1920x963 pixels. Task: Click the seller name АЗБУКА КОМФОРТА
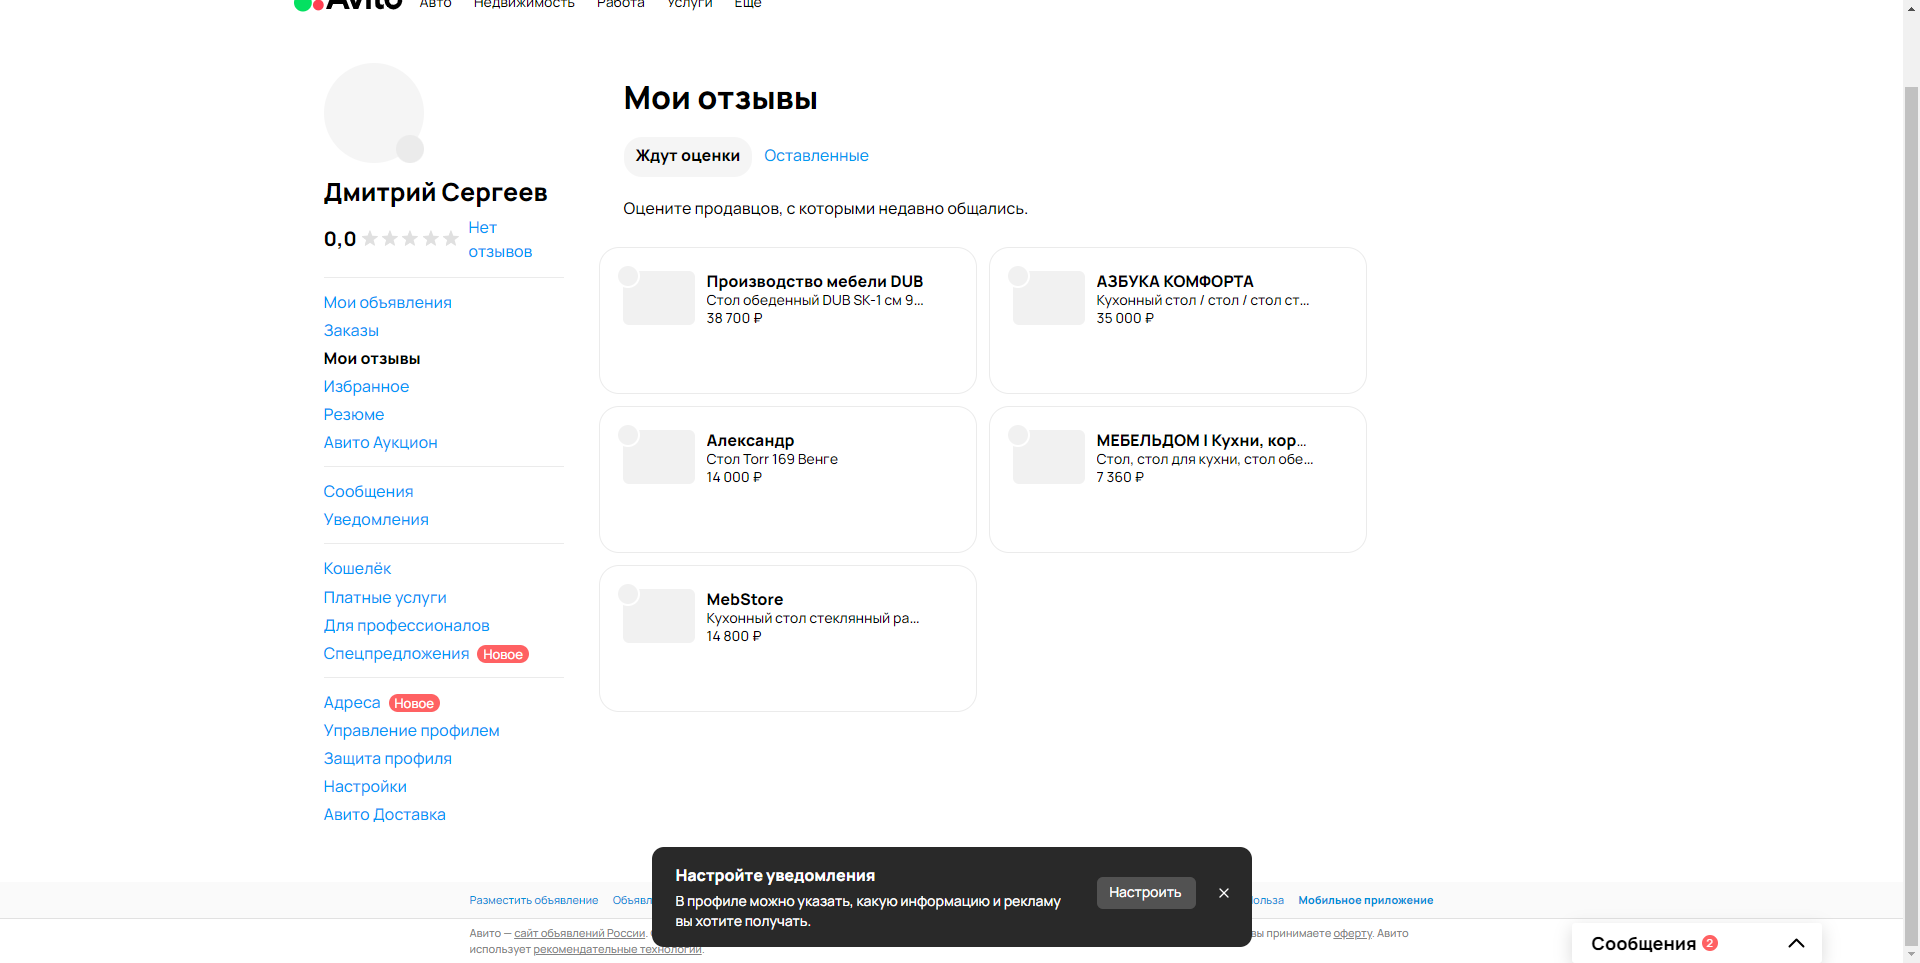[x=1175, y=282]
